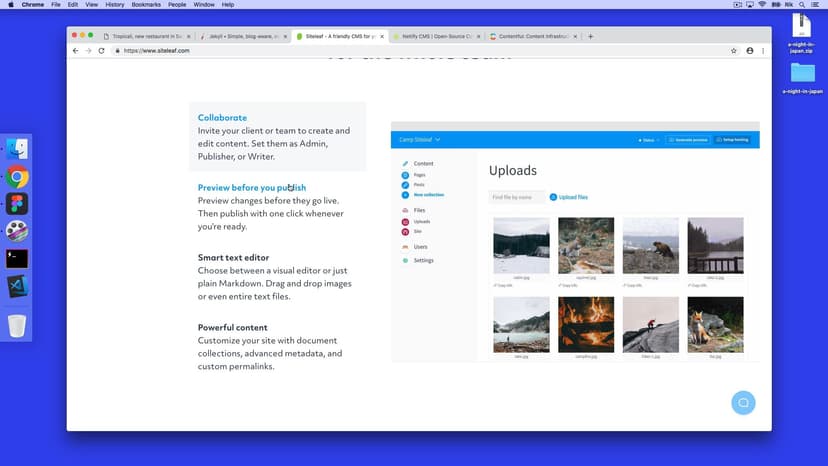Open Visual Studio Code in dock
The width and height of the screenshot is (828, 466).
tap(17, 286)
